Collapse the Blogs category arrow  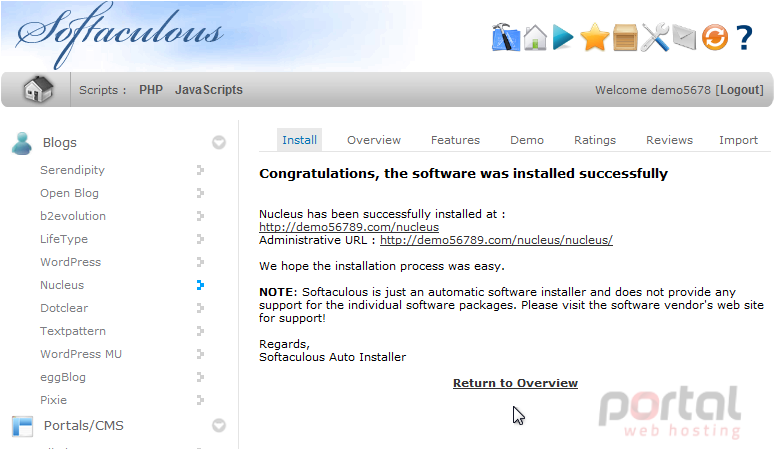point(219,143)
